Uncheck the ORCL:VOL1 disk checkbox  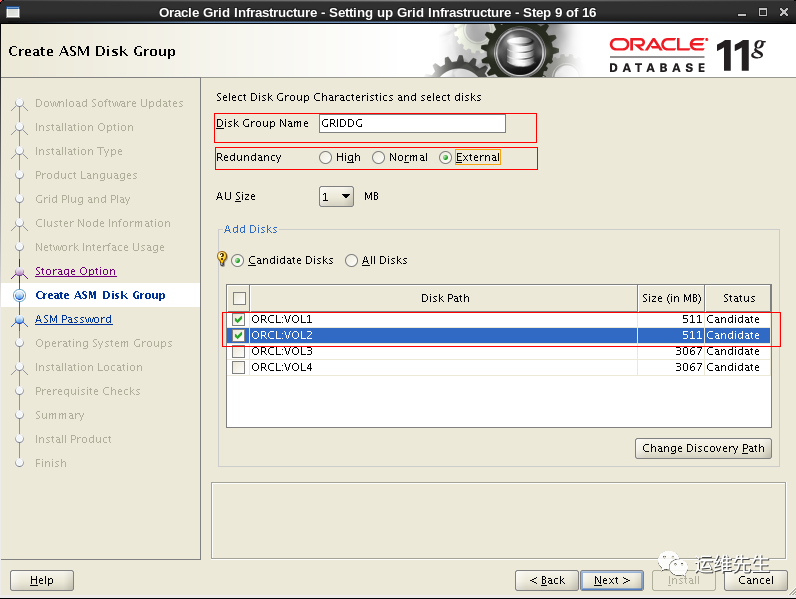238,319
